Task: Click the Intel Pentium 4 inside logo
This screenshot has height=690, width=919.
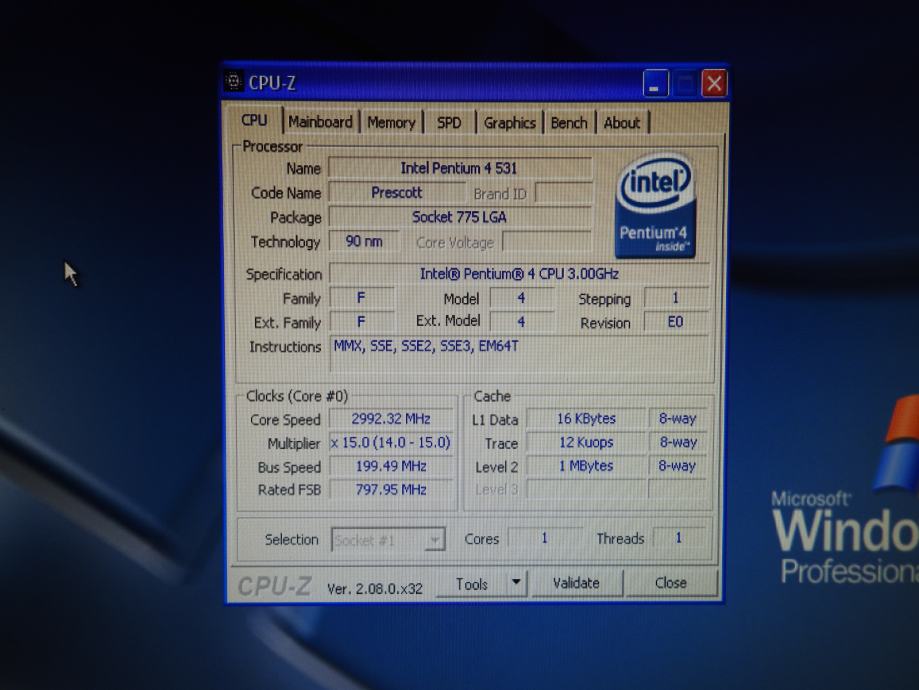Action: pyautogui.click(x=655, y=205)
